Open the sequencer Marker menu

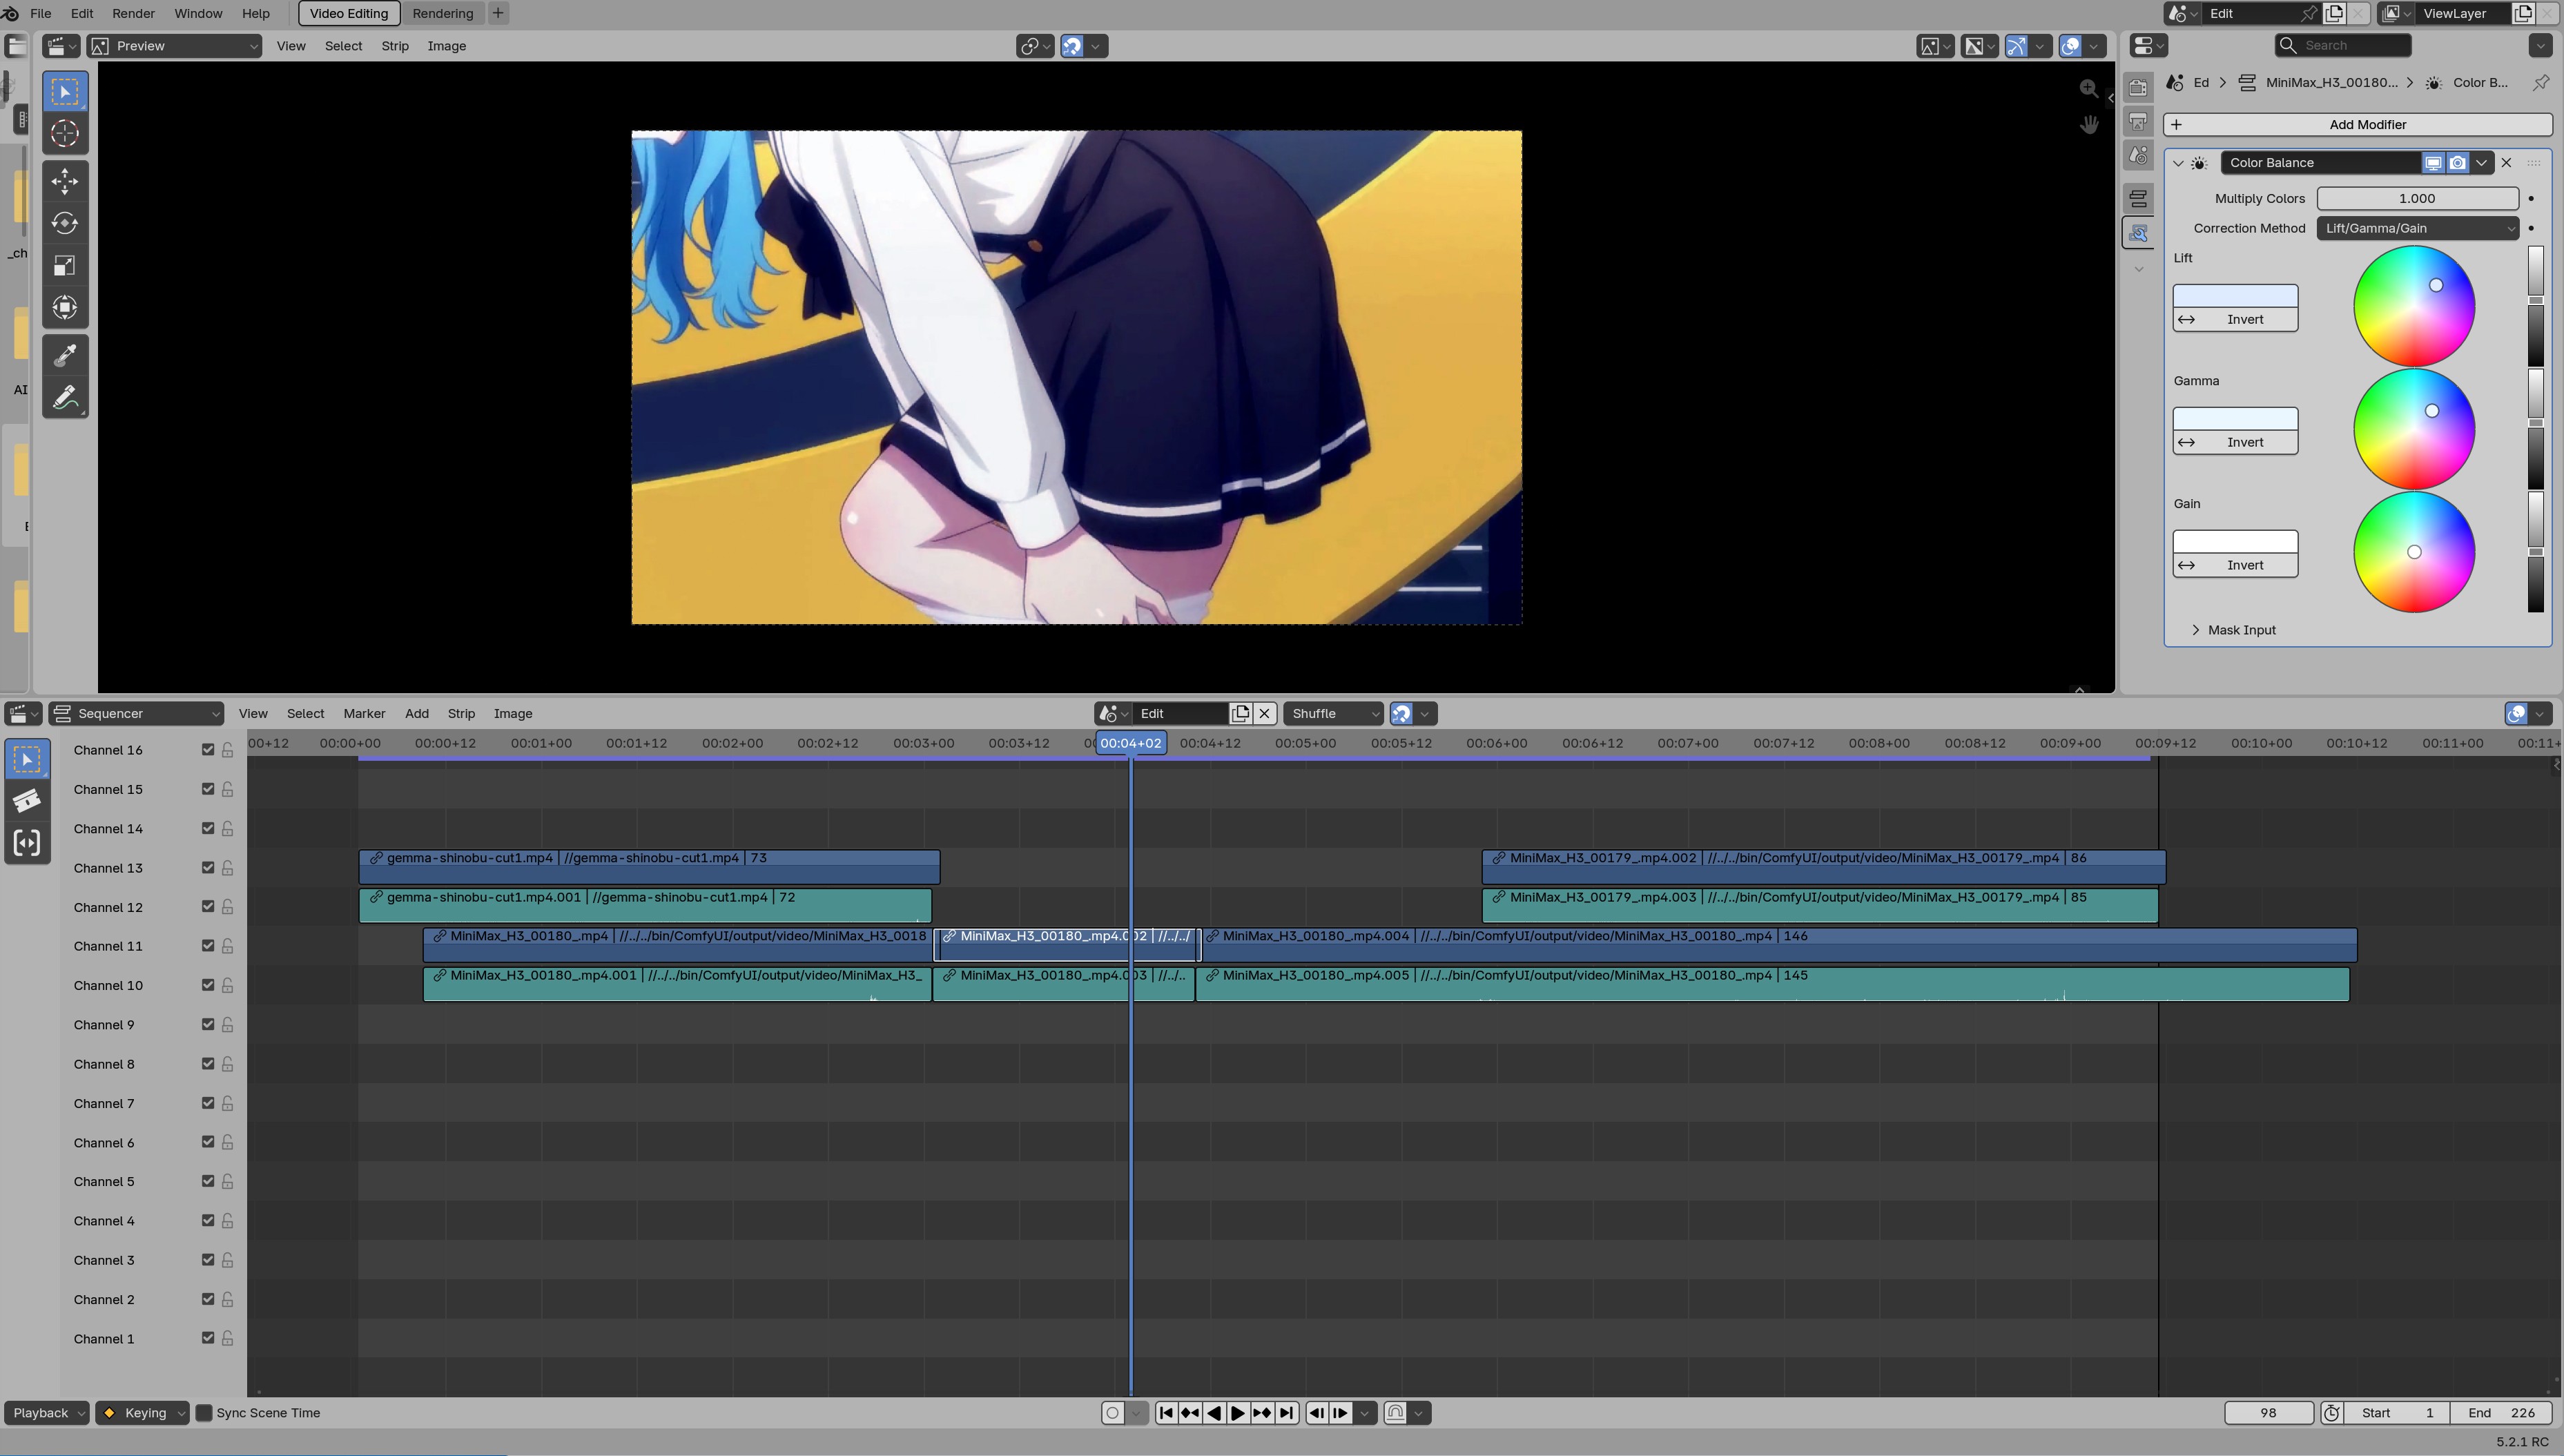click(364, 714)
